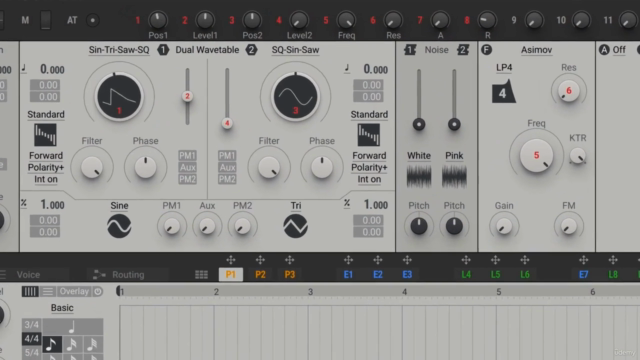Switch to L5 LFO tab

pos(495,275)
